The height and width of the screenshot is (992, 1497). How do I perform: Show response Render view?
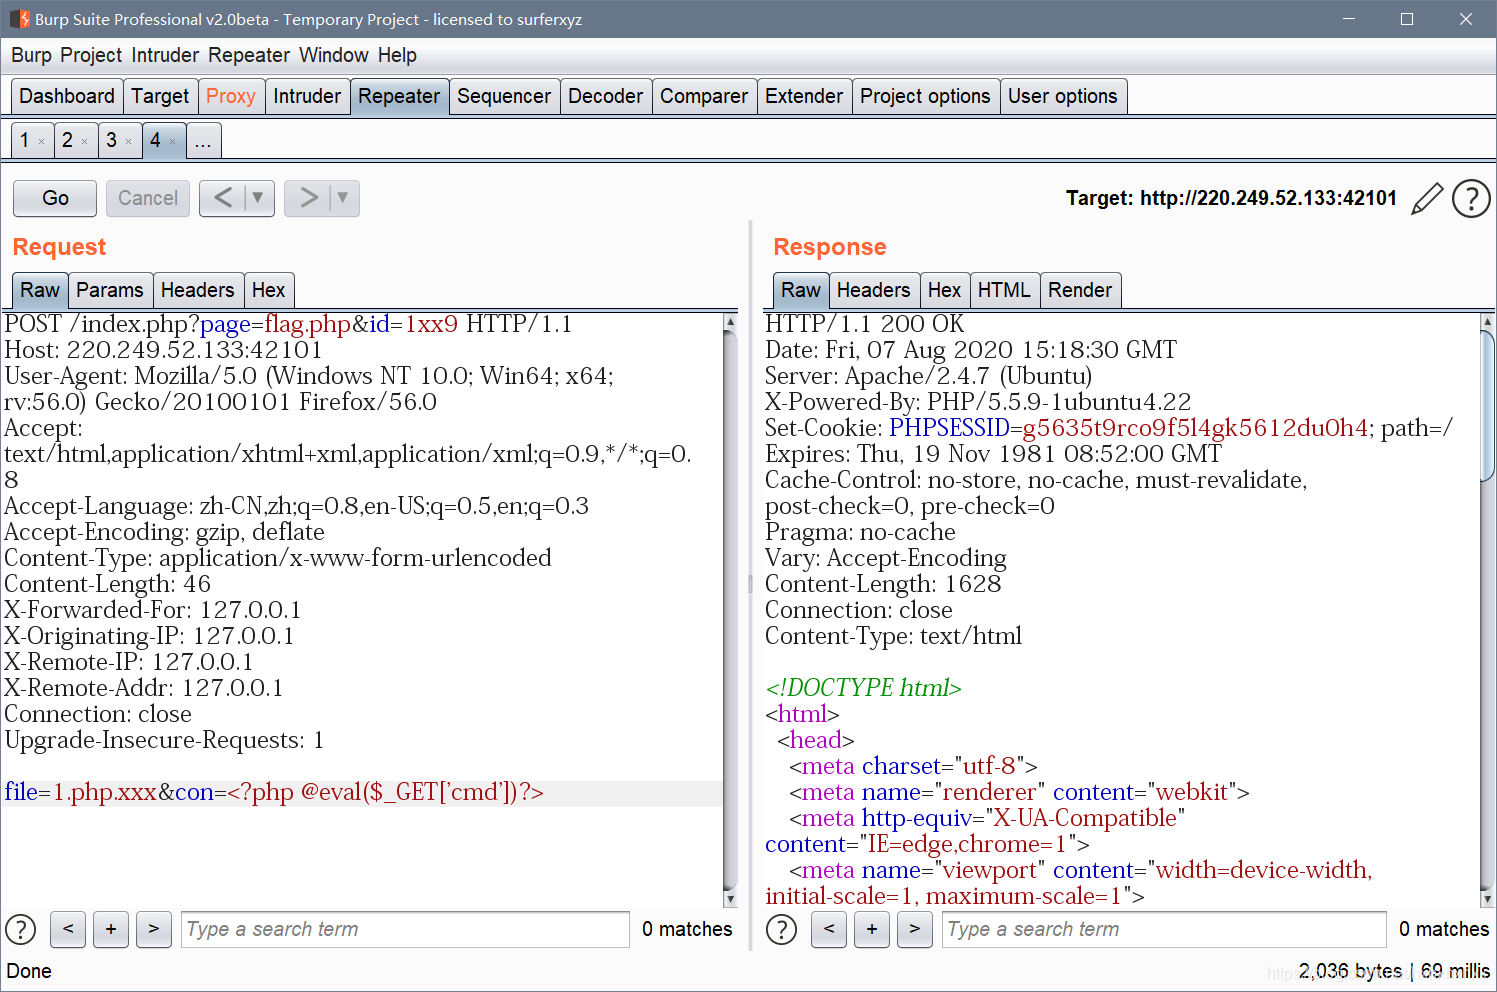point(1080,290)
